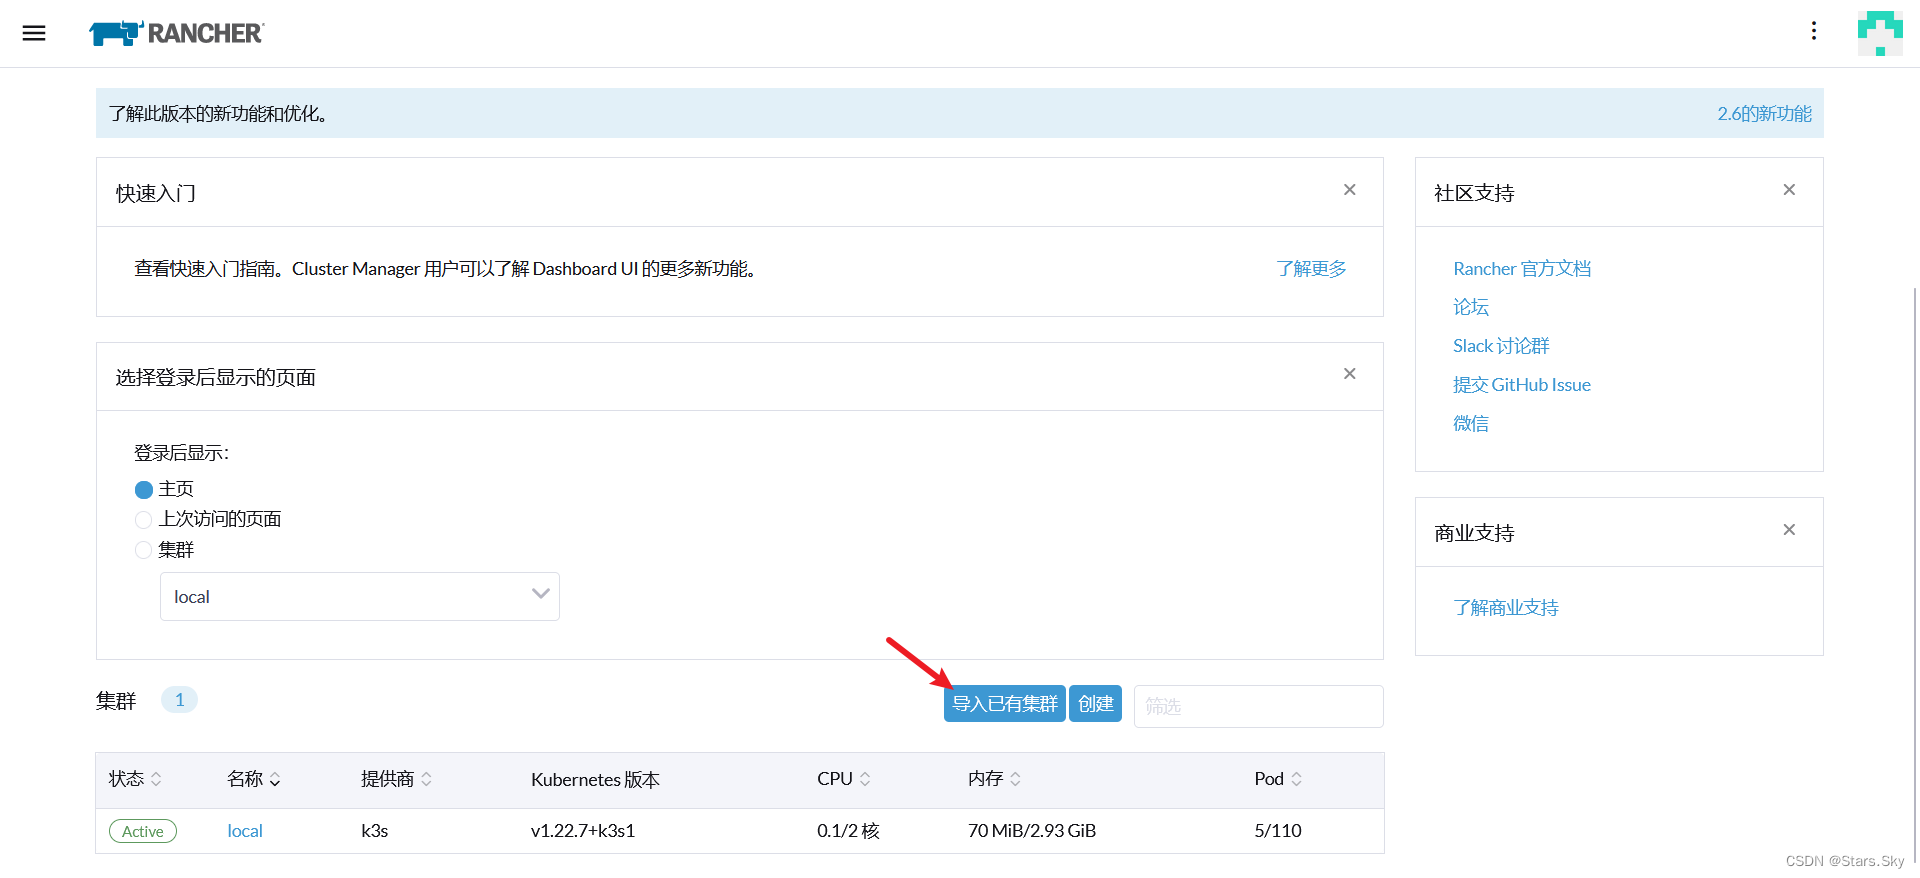Sort the table by 名称 column
The height and width of the screenshot is (878, 1920).
coord(254,779)
